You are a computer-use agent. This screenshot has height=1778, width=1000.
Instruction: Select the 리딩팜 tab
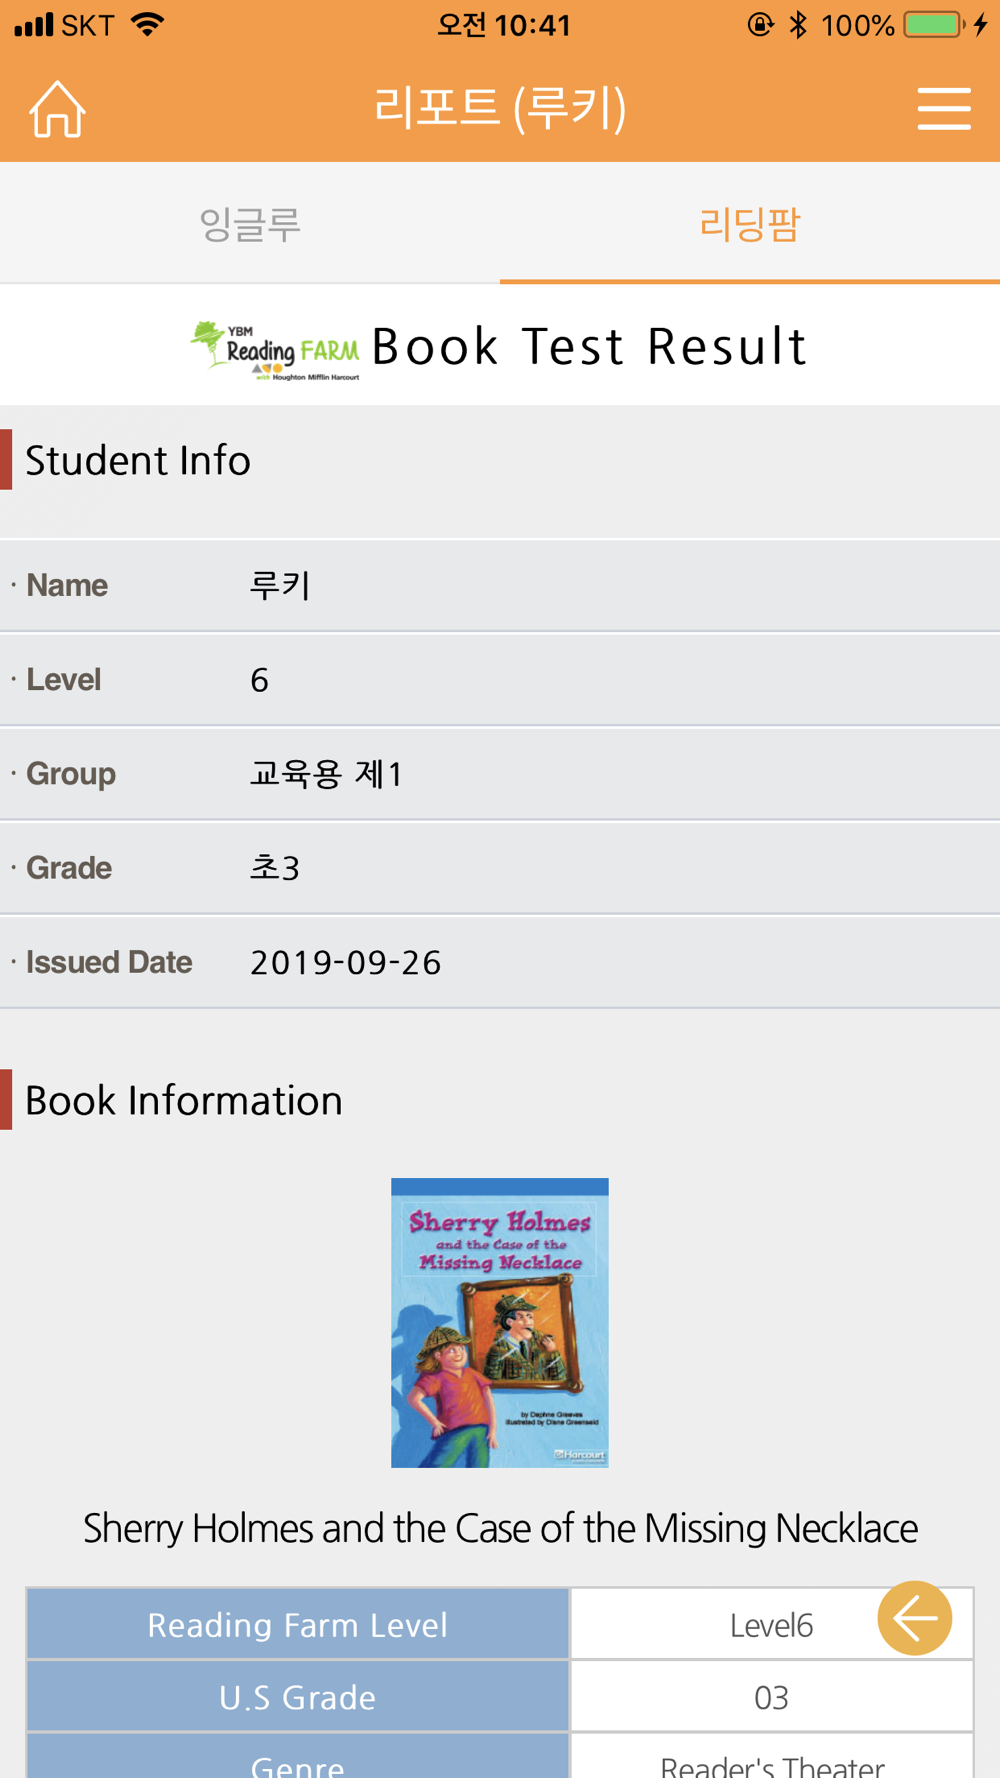tap(750, 223)
